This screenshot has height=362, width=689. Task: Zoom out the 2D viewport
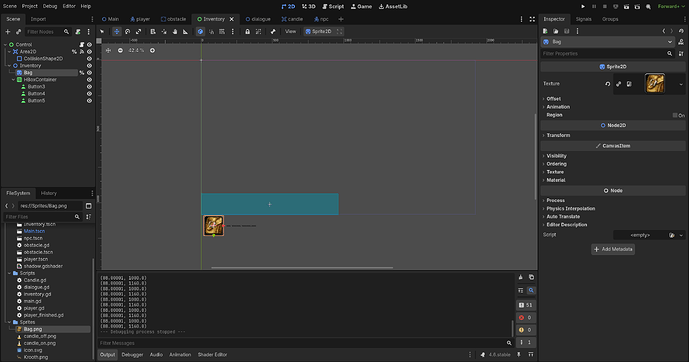coord(120,51)
